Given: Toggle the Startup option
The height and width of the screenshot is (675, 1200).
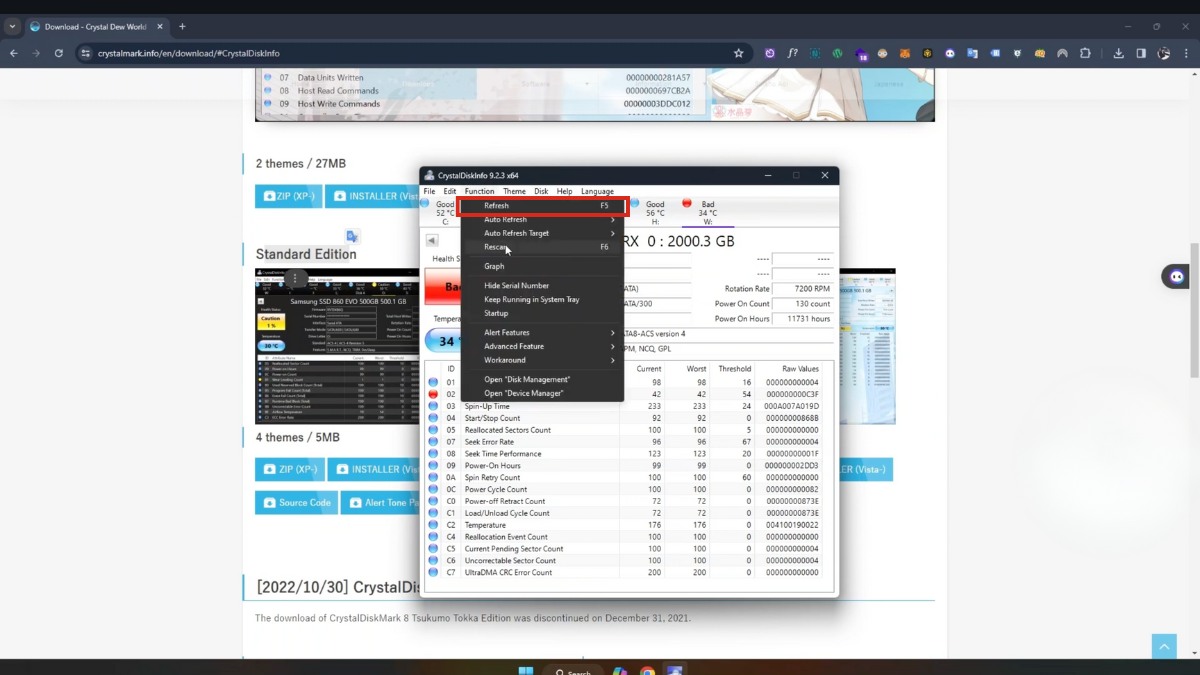Looking at the screenshot, I should click(542, 313).
